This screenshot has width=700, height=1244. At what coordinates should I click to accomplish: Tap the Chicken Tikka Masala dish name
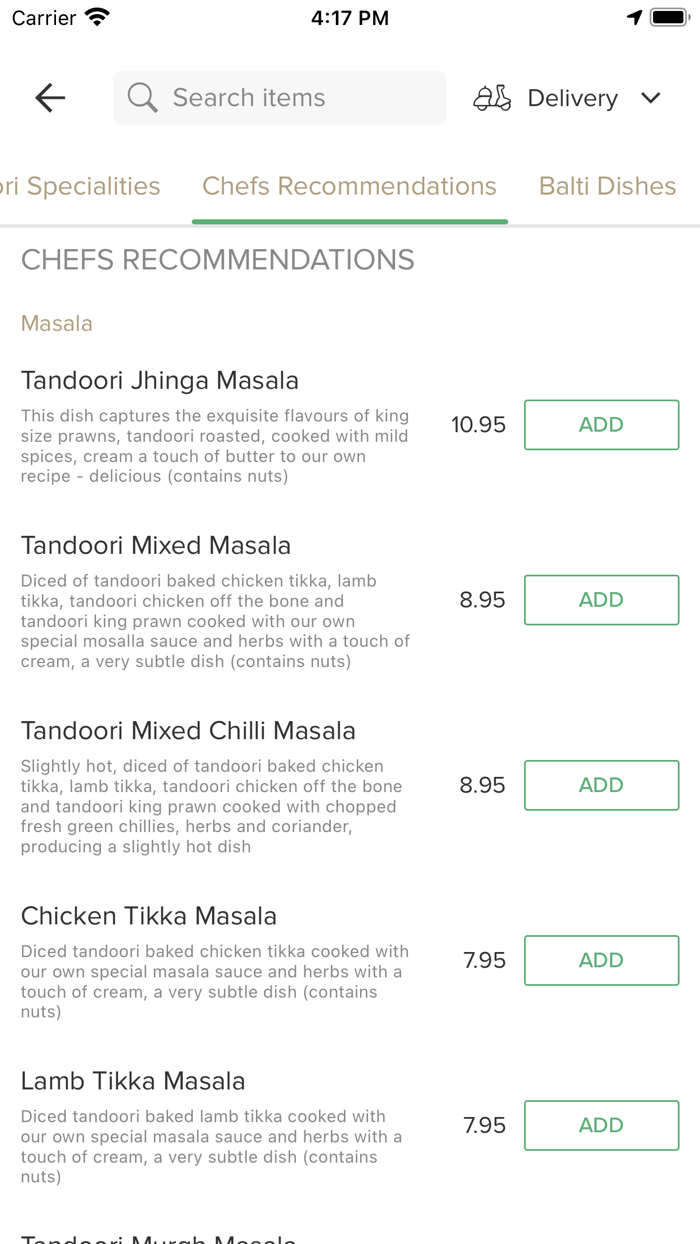pos(149,916)
